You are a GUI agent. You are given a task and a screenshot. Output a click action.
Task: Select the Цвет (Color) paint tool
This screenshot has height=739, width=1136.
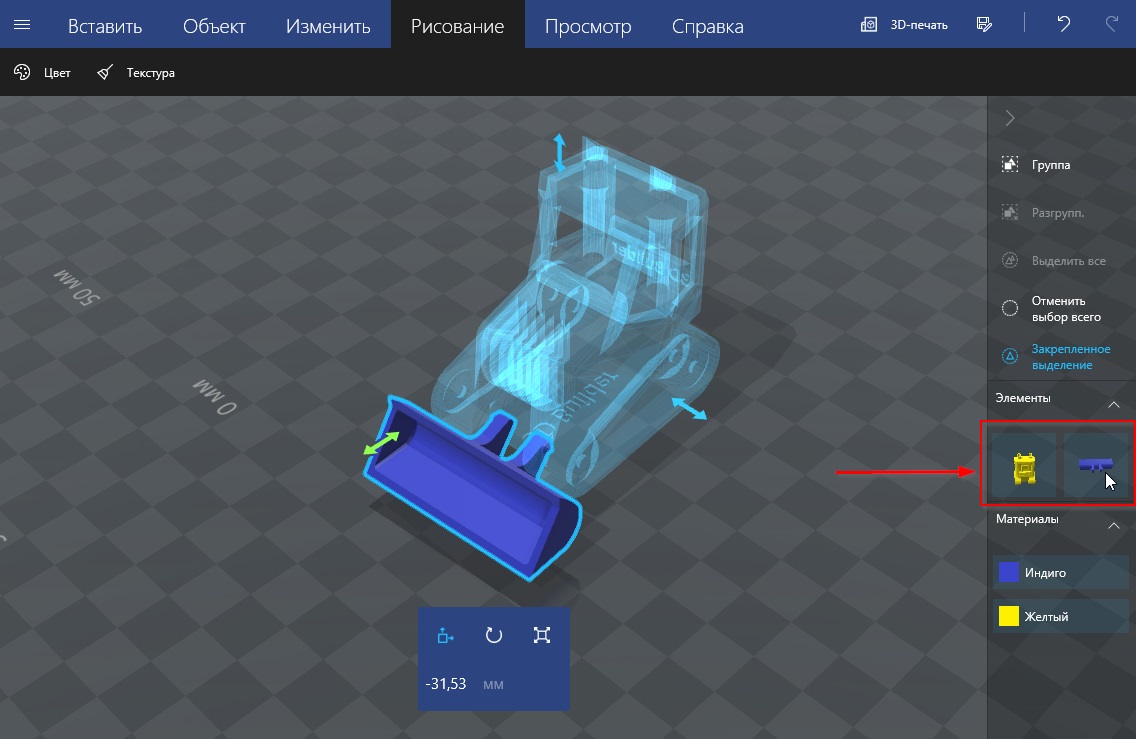point(42,73)
